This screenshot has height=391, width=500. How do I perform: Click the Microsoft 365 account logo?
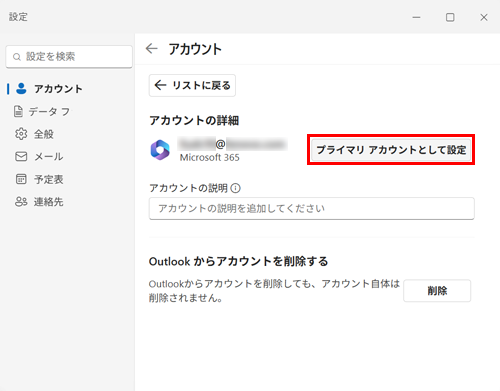pyautogui.click(x=160, y=150)
